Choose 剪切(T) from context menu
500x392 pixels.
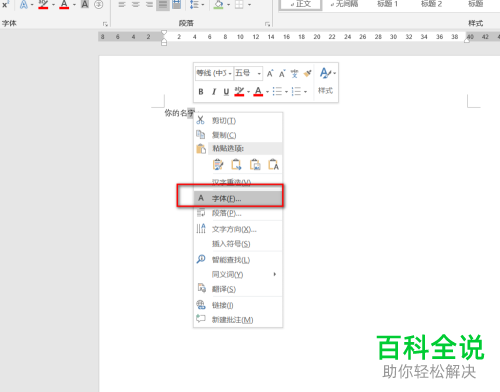(x=238, y=120)
